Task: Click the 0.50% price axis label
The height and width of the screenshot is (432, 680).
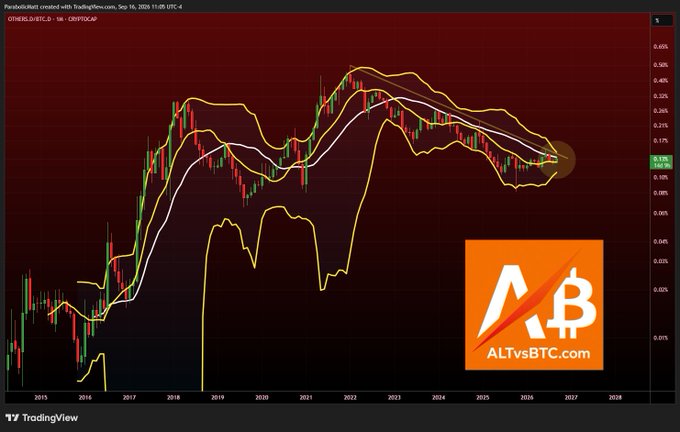Action: point(661,65)
